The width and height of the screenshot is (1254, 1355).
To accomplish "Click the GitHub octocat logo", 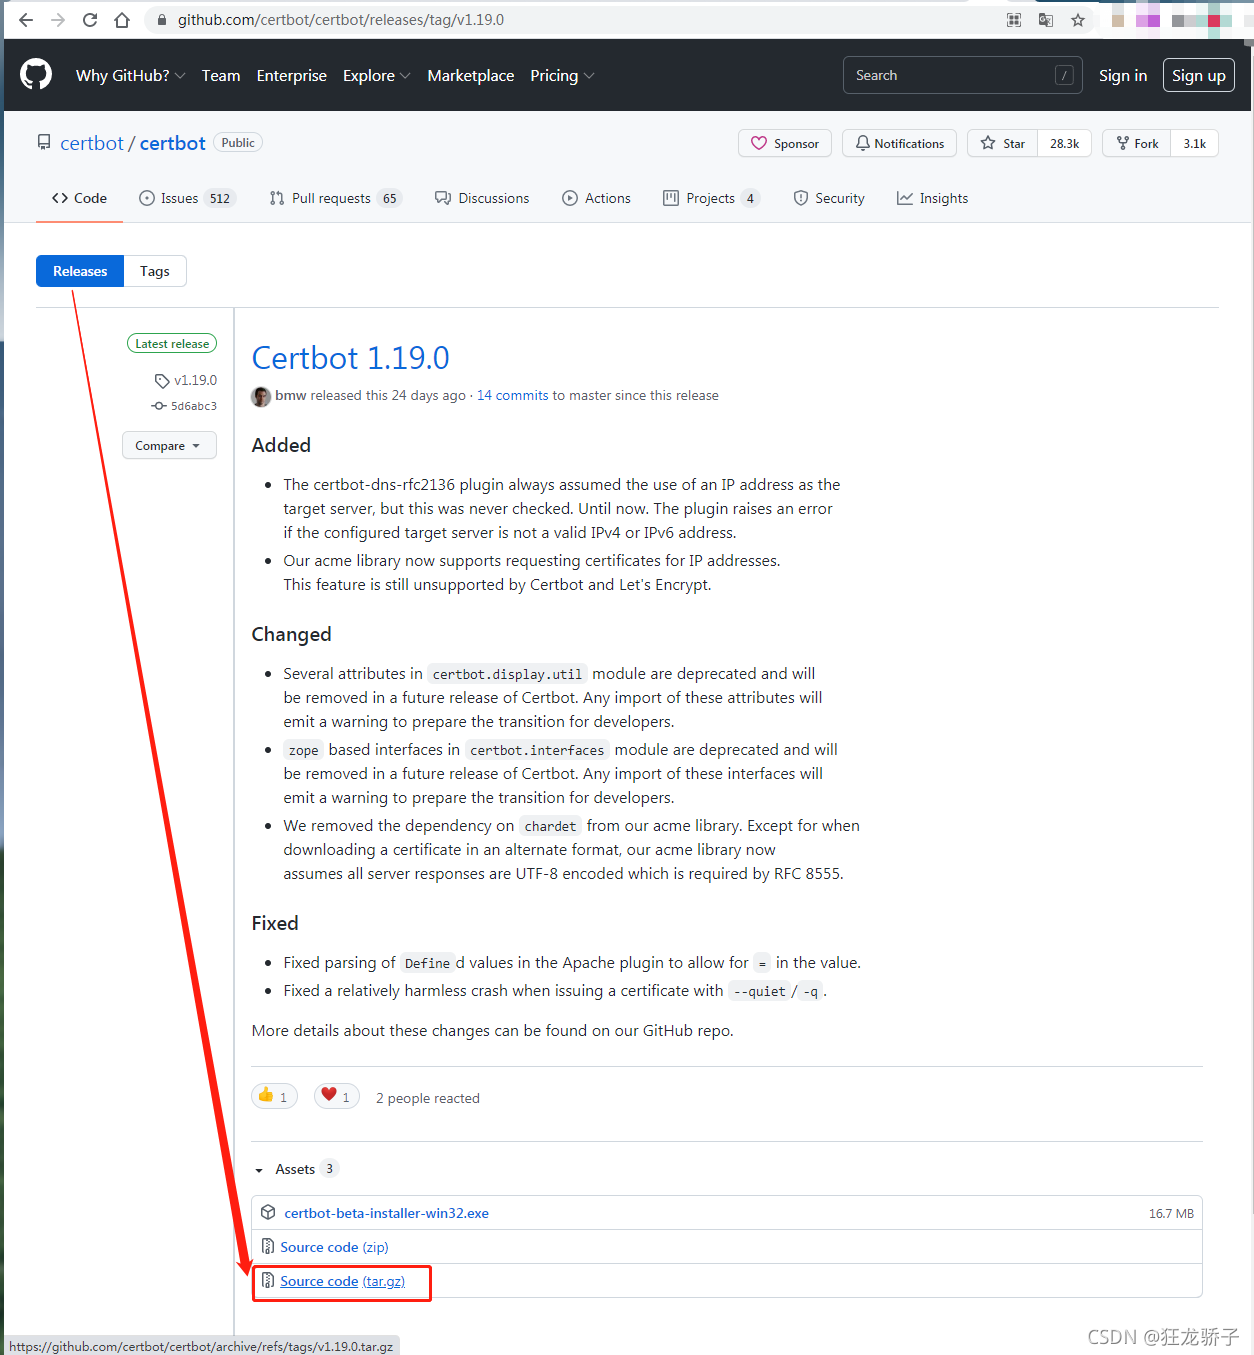I will (36, 75).
